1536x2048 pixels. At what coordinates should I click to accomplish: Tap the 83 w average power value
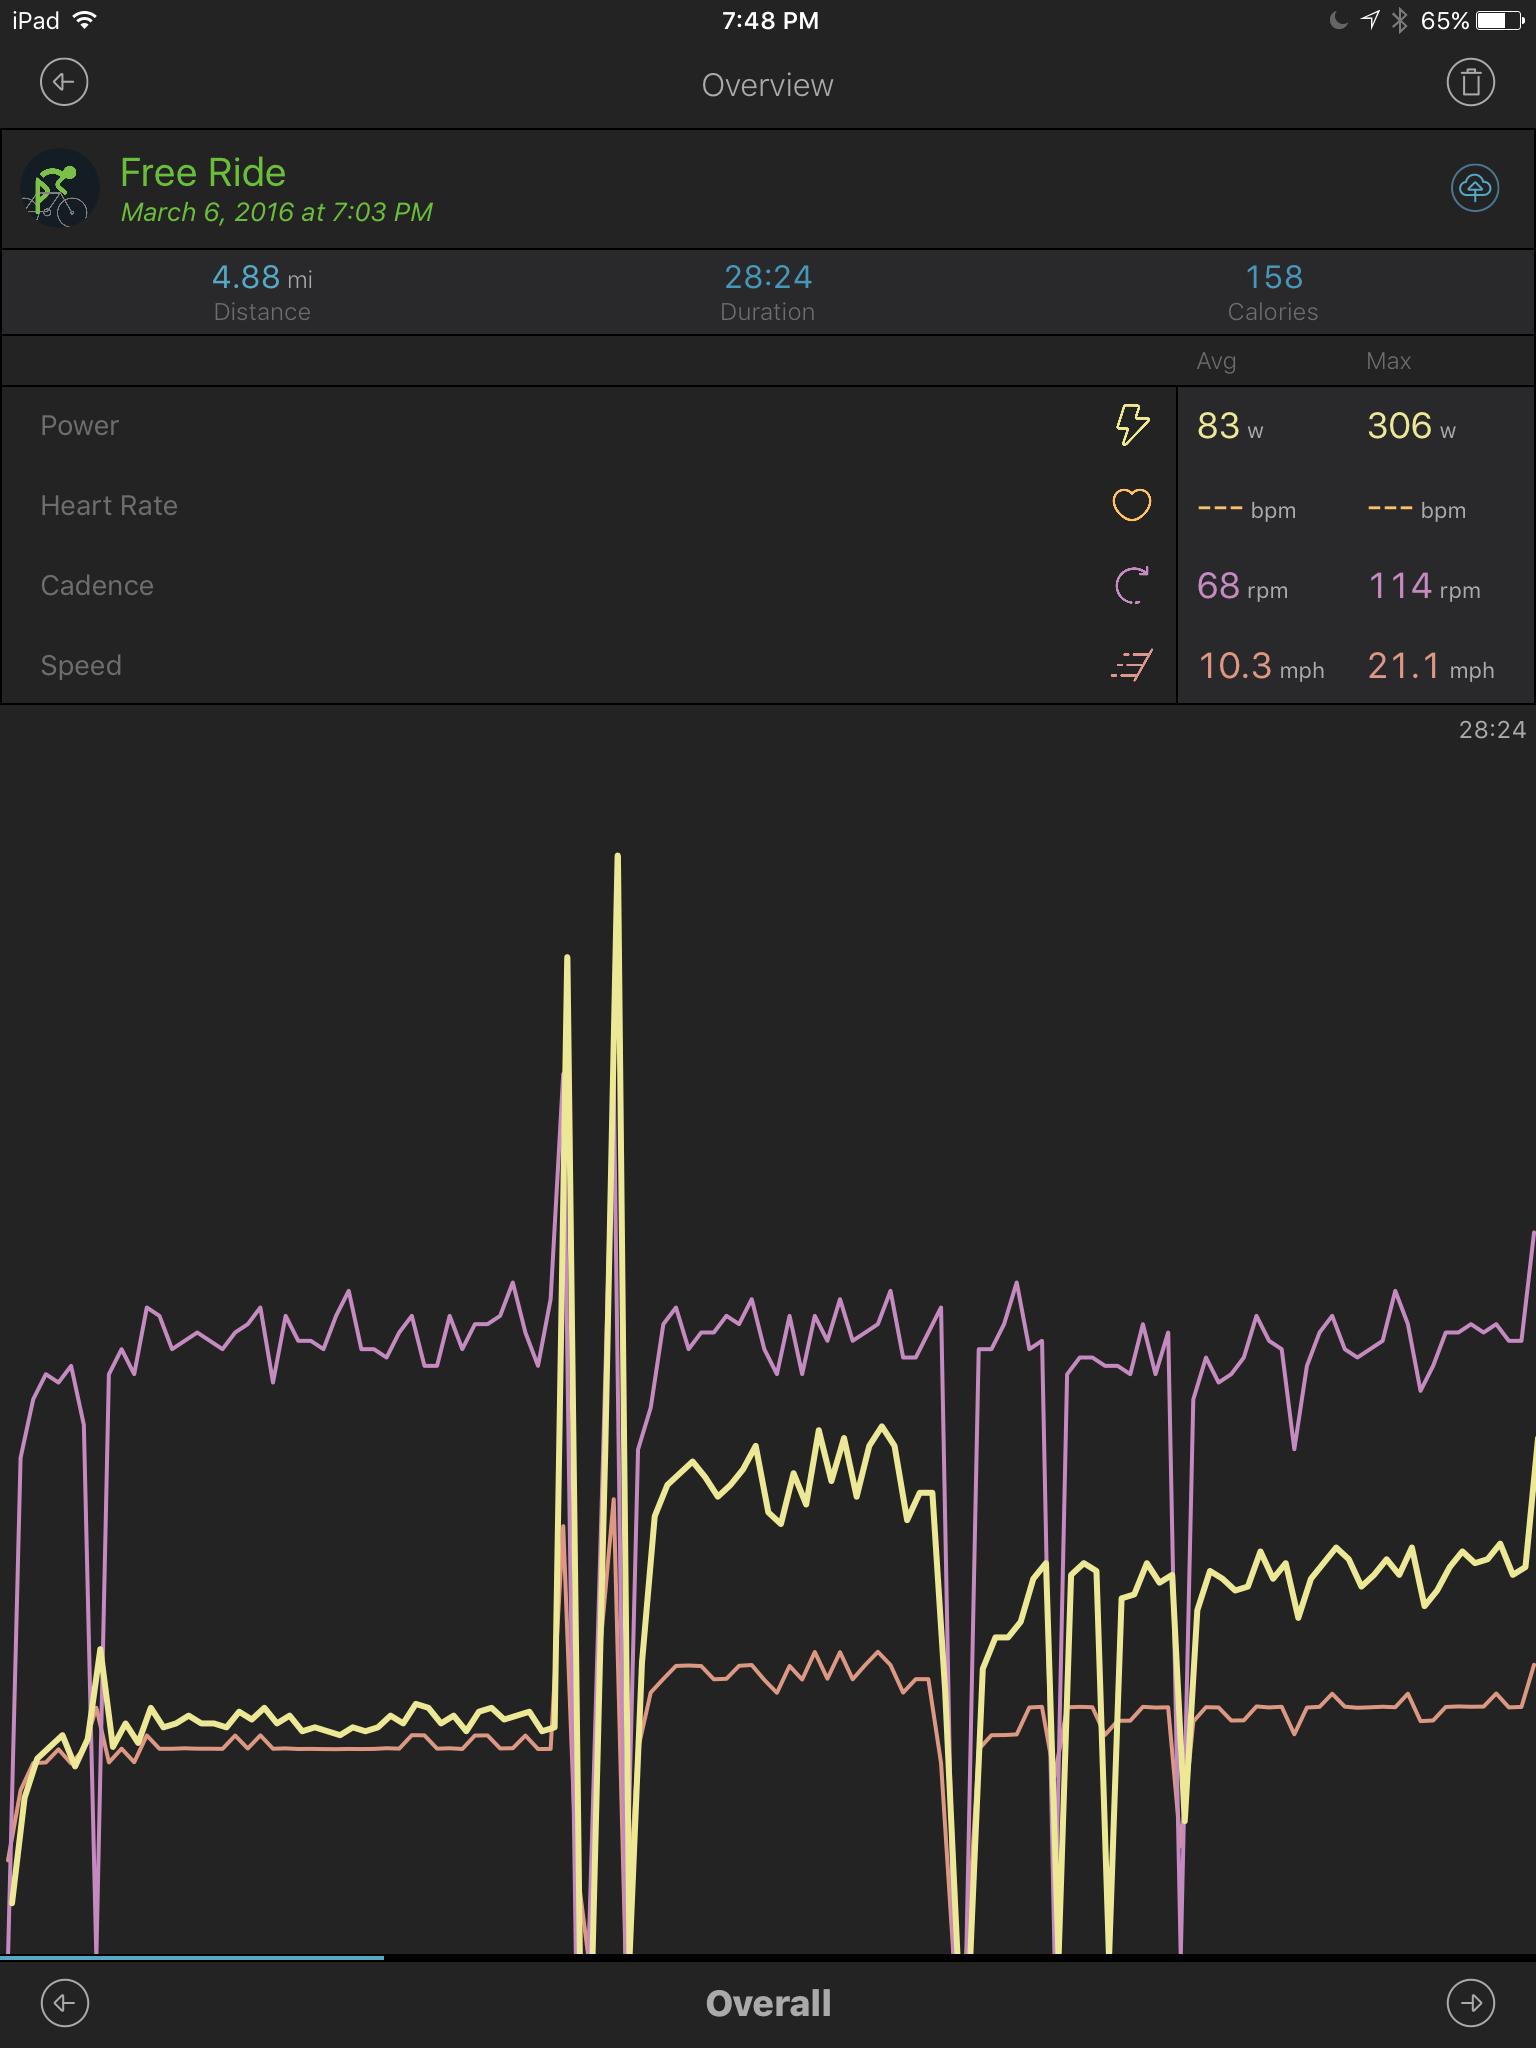pos(1230,427)
